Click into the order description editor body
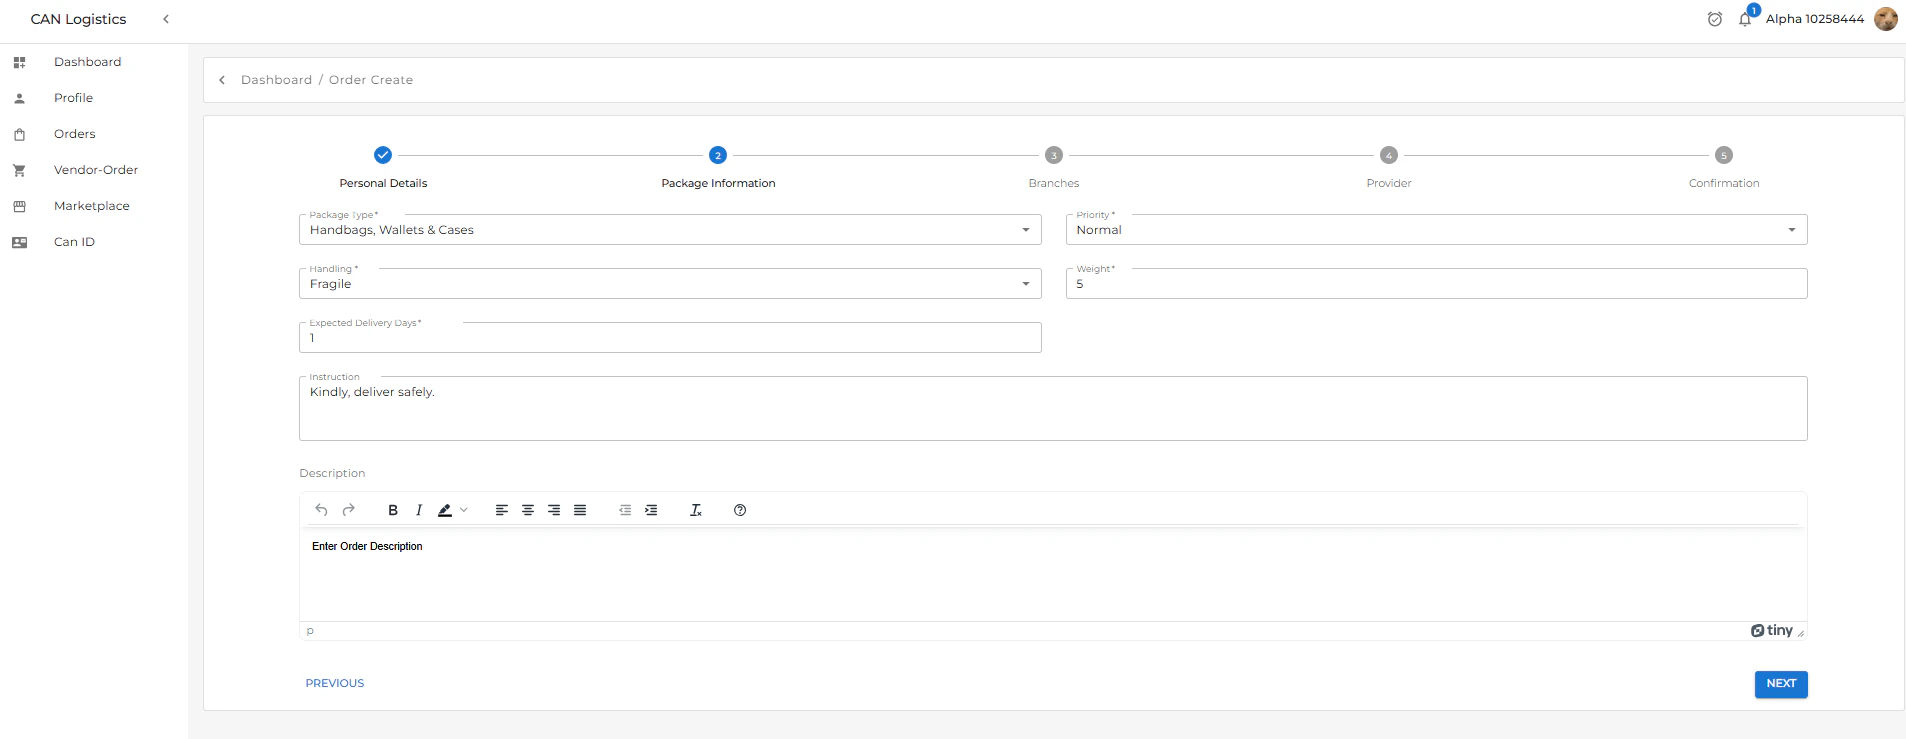1906x739 pixels. [1053, 576]
